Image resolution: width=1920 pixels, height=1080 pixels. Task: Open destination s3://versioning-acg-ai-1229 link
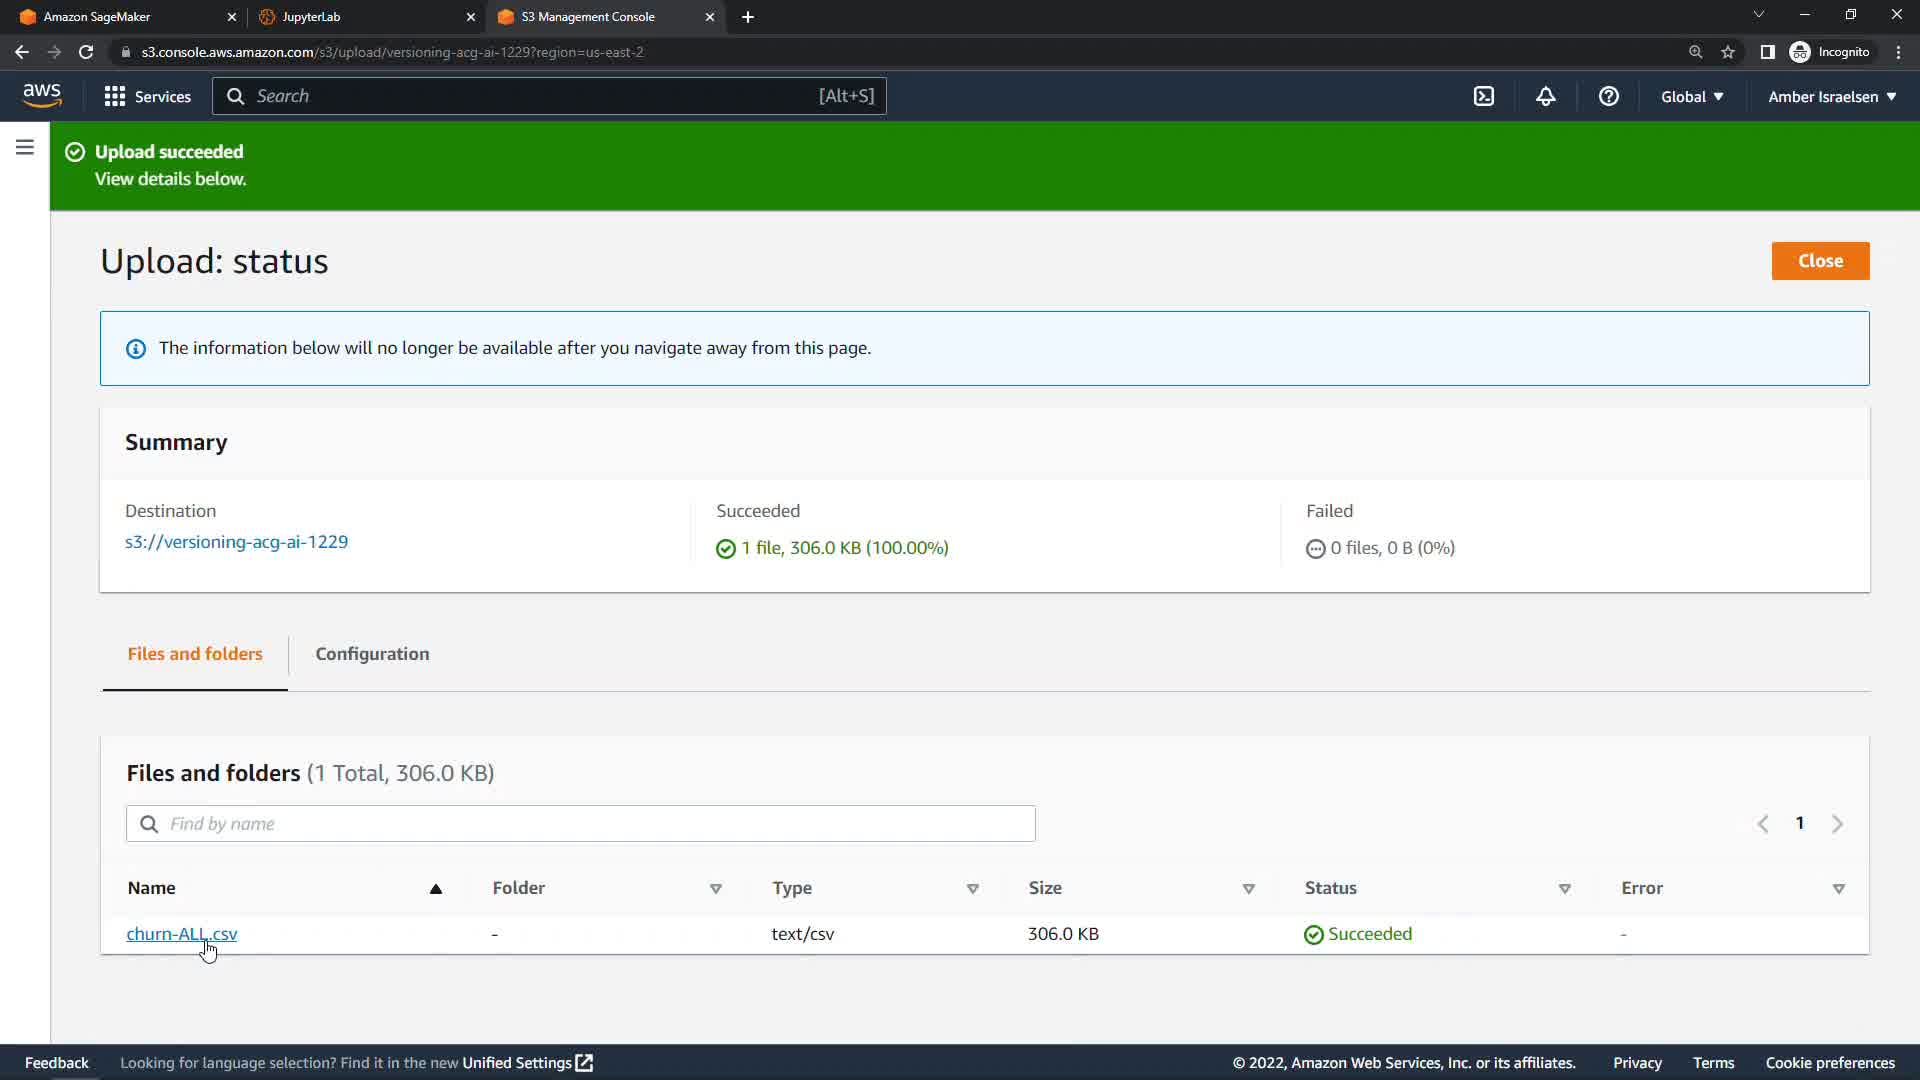(x=236, y=542)
